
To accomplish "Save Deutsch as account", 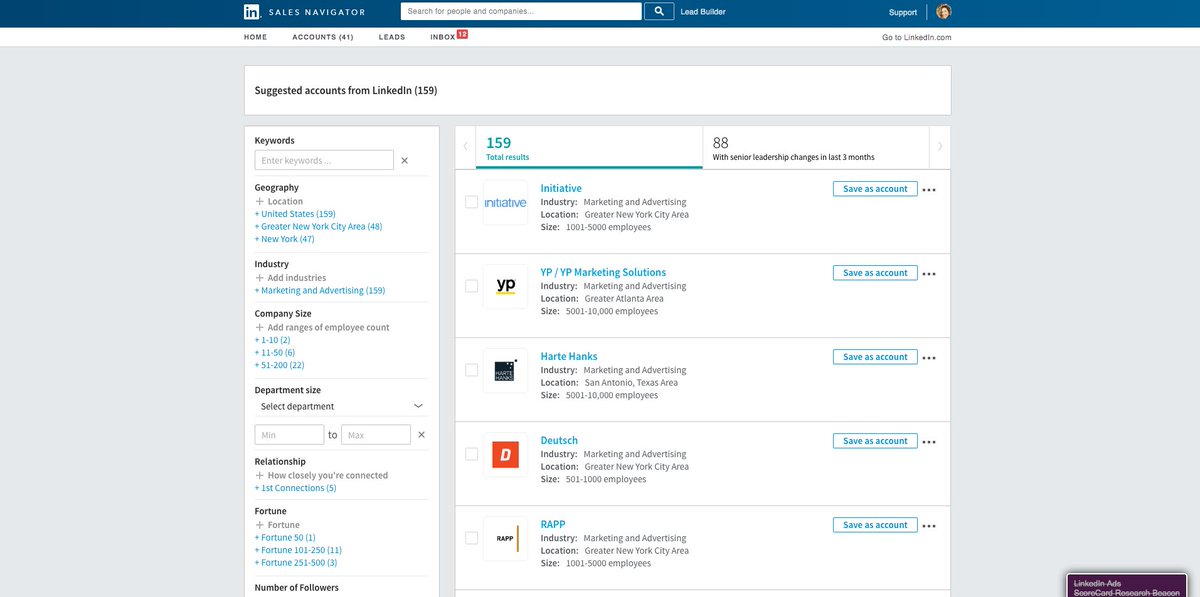I will pyautogui.click(x=875, y=441).
